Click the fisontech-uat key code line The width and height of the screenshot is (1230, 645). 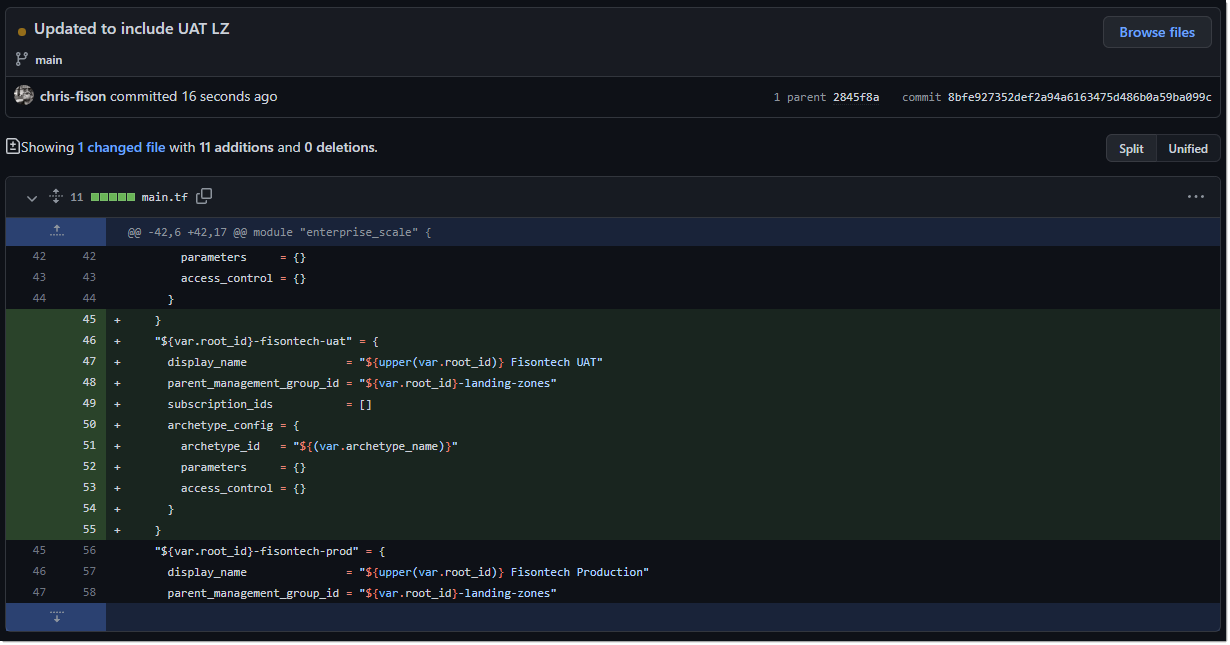266,341
